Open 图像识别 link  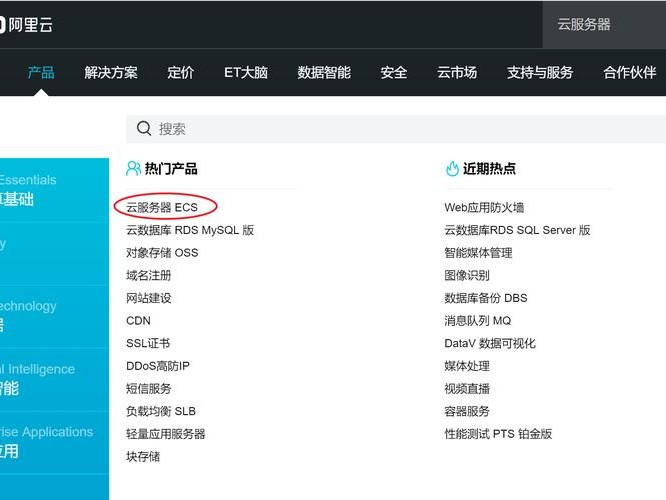click(x=467, y=275)
